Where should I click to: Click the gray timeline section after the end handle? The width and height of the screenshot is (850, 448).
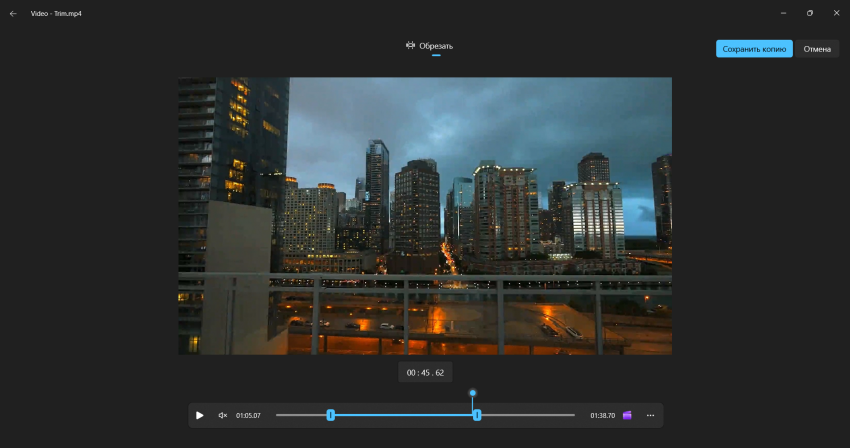click(528, 415)
